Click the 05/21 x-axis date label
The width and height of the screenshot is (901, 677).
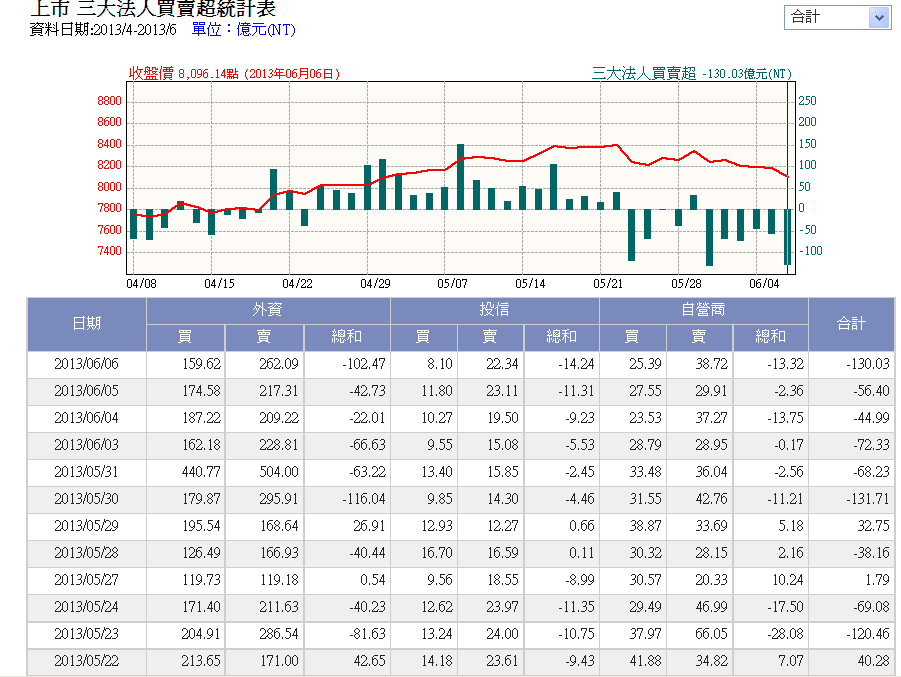(608, 284)
